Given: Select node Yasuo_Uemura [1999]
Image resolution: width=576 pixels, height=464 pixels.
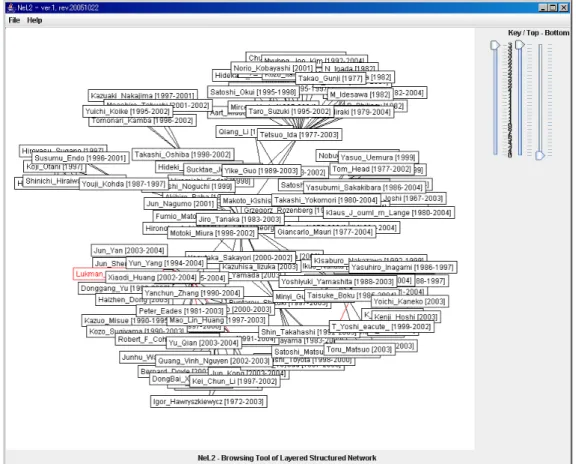Looking at the screenshot, I should (x=378, y=157).
